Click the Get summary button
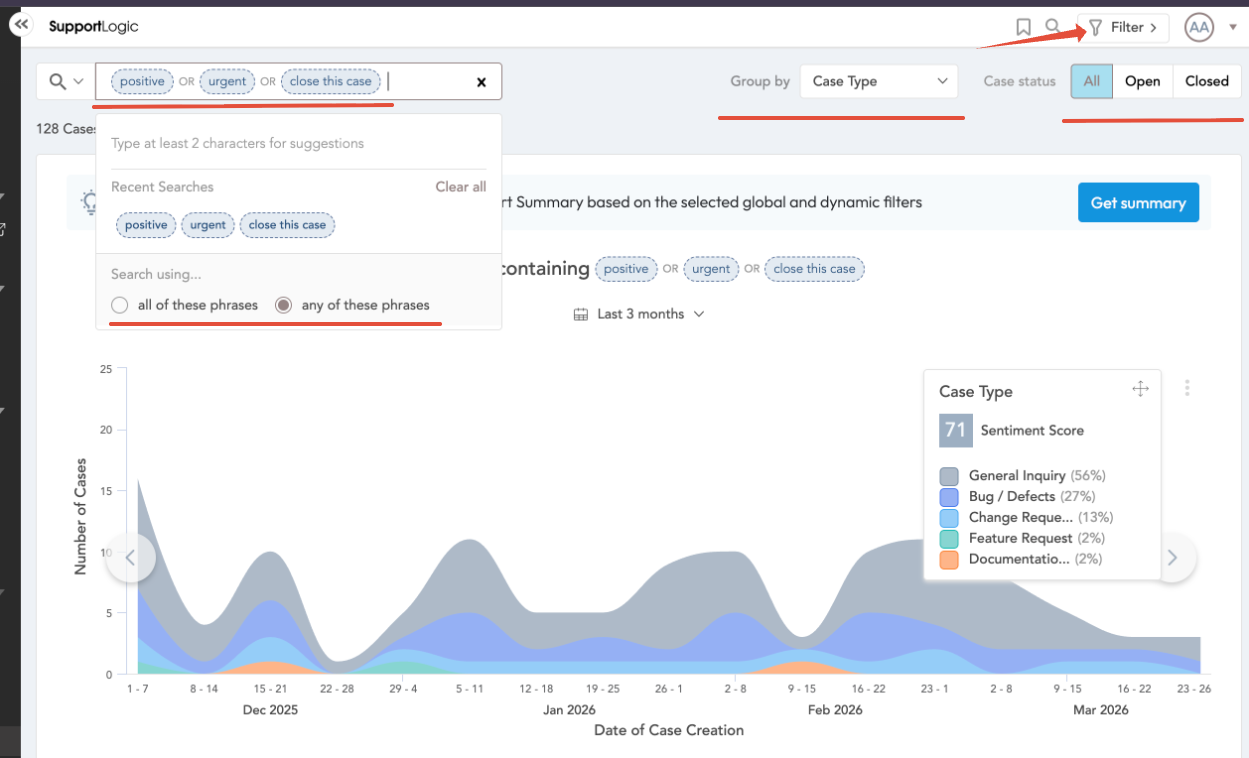Viewport: 1249px width, 758px height. [1138, 202]
